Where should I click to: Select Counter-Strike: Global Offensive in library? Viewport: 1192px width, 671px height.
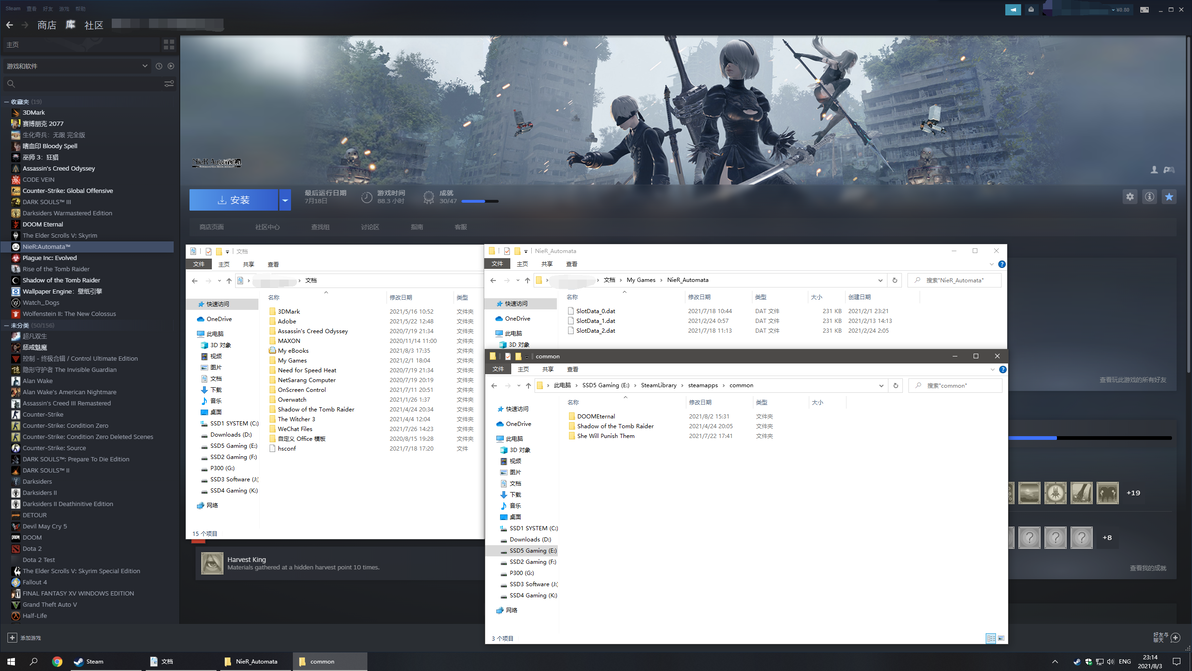coord(67,191)
